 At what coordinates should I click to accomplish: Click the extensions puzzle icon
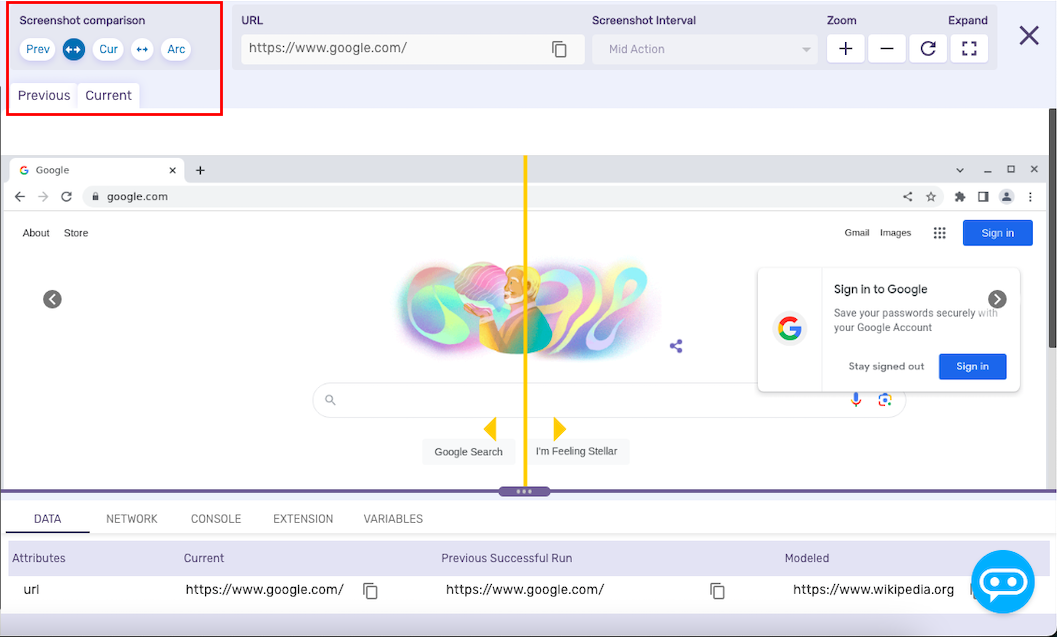click(x=960, y=197)
